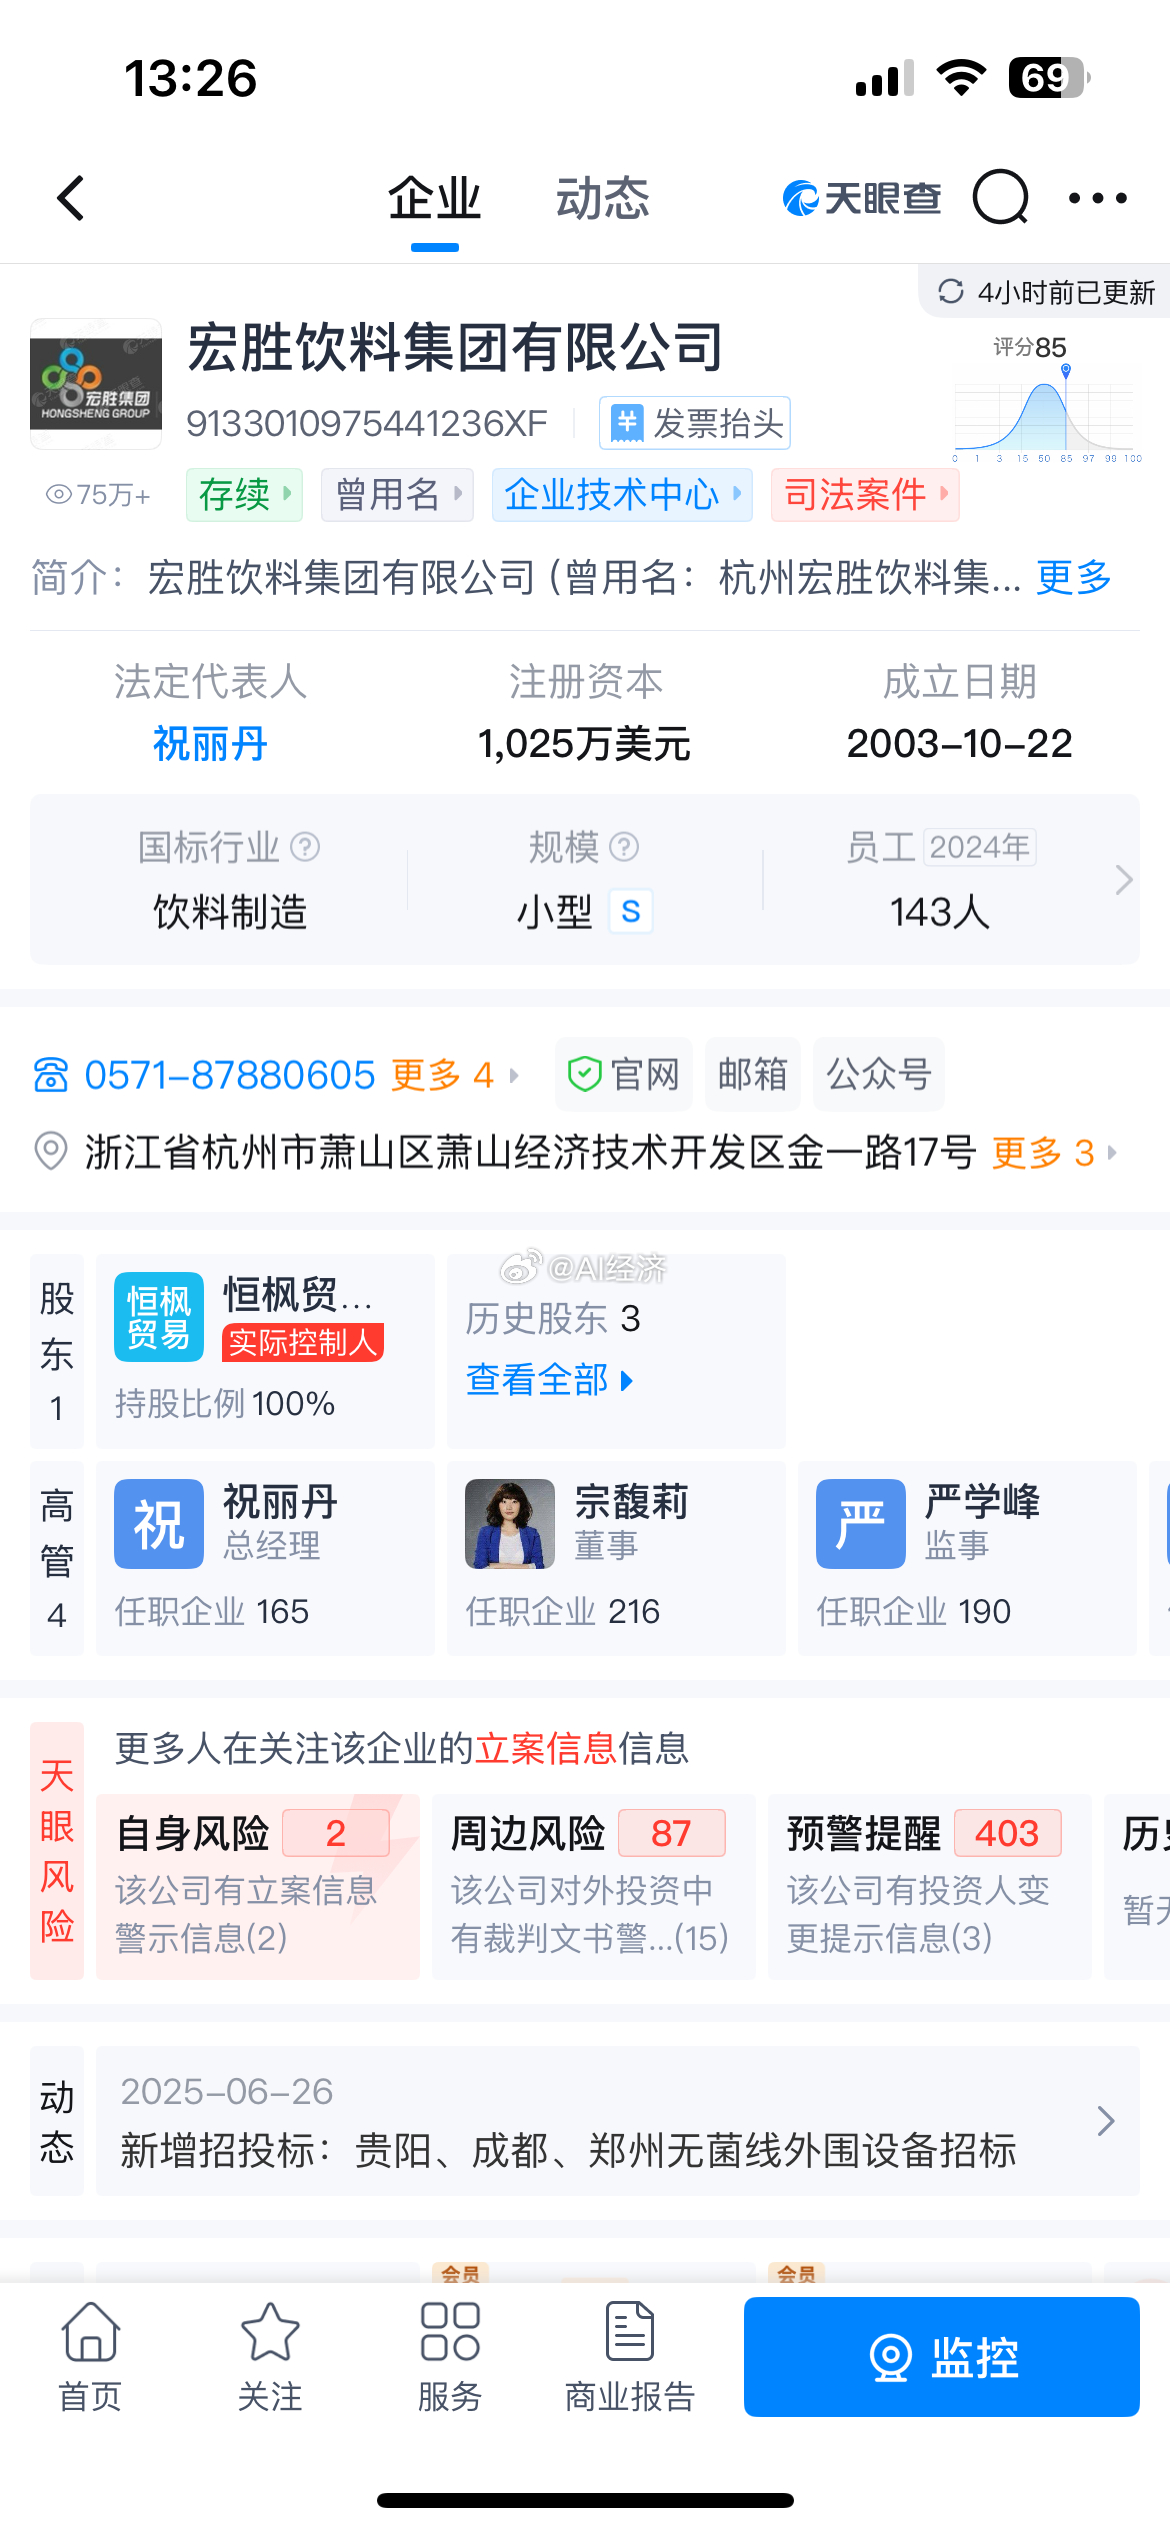
Task: Open the 恒枫贸易 shareholder avatar
Action: pyautogui.click(x=159, y=1317)
